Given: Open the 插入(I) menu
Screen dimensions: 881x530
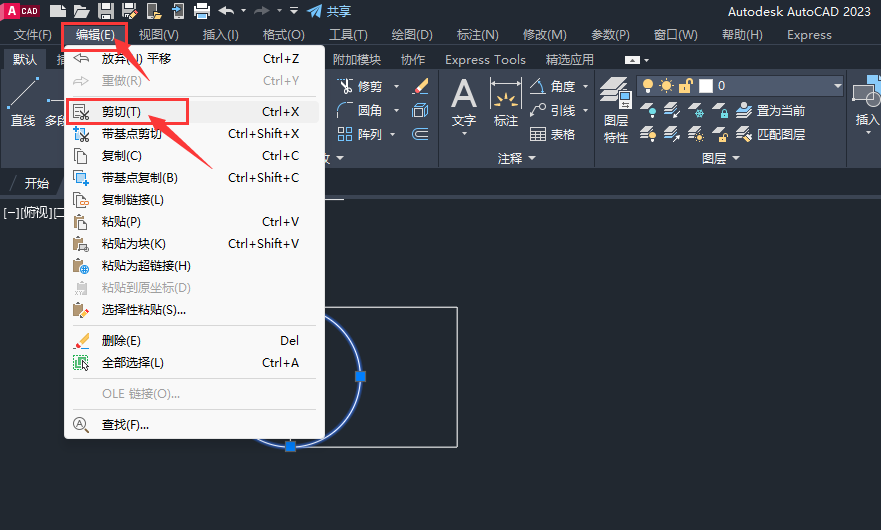Looking at the screenshot, I should 220,35.
